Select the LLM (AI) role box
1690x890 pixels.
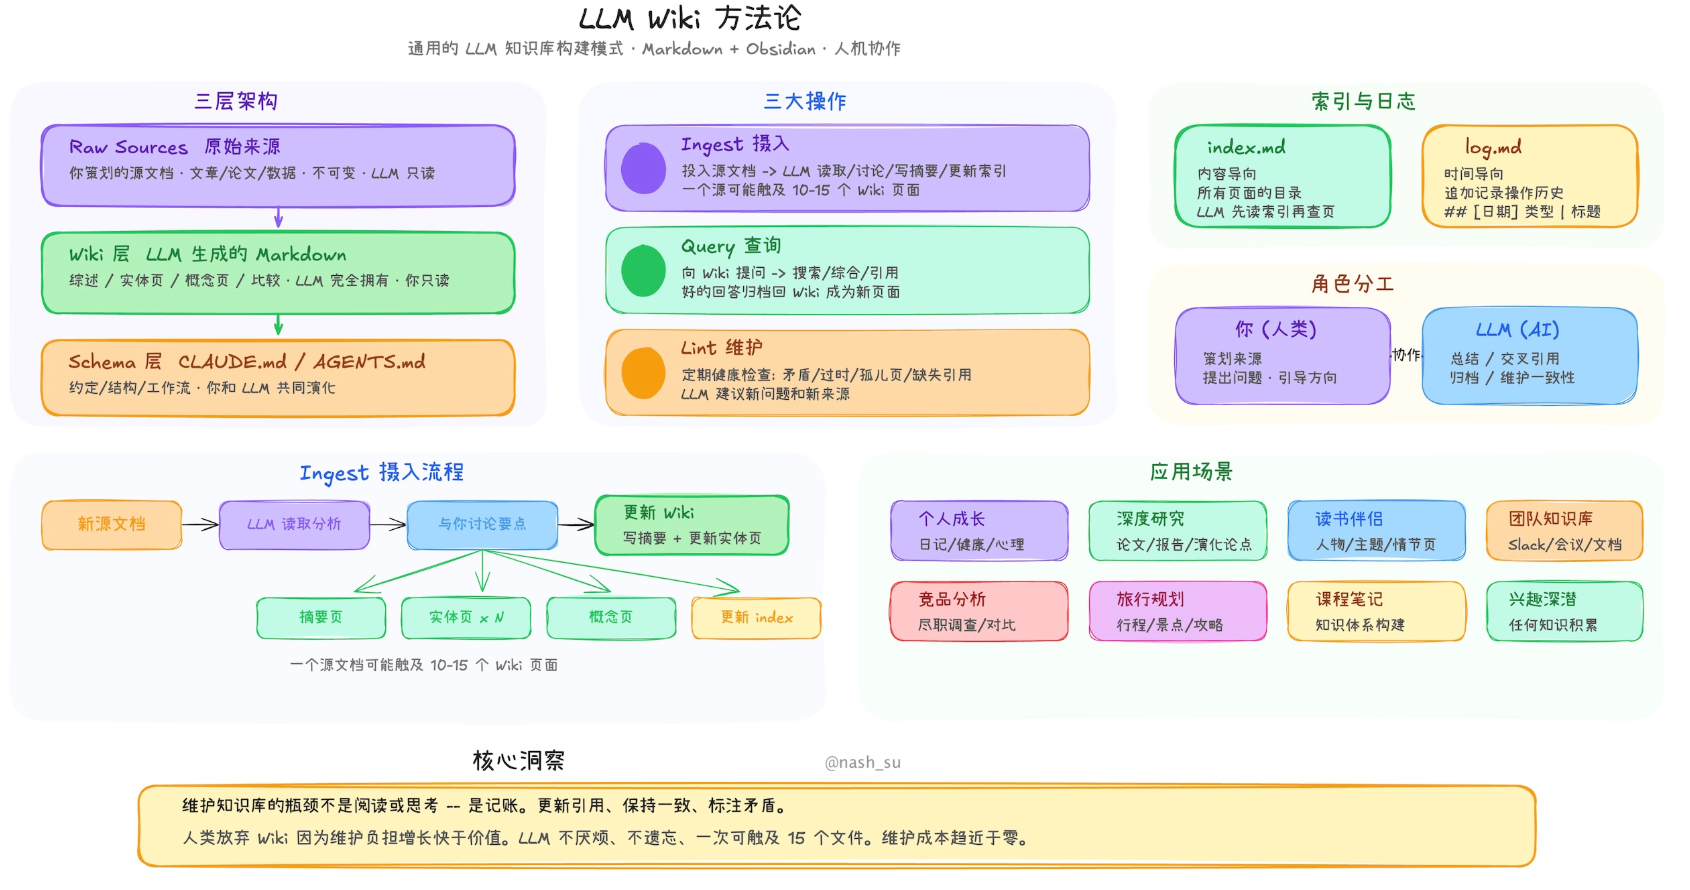click(x=1529, y=356)
